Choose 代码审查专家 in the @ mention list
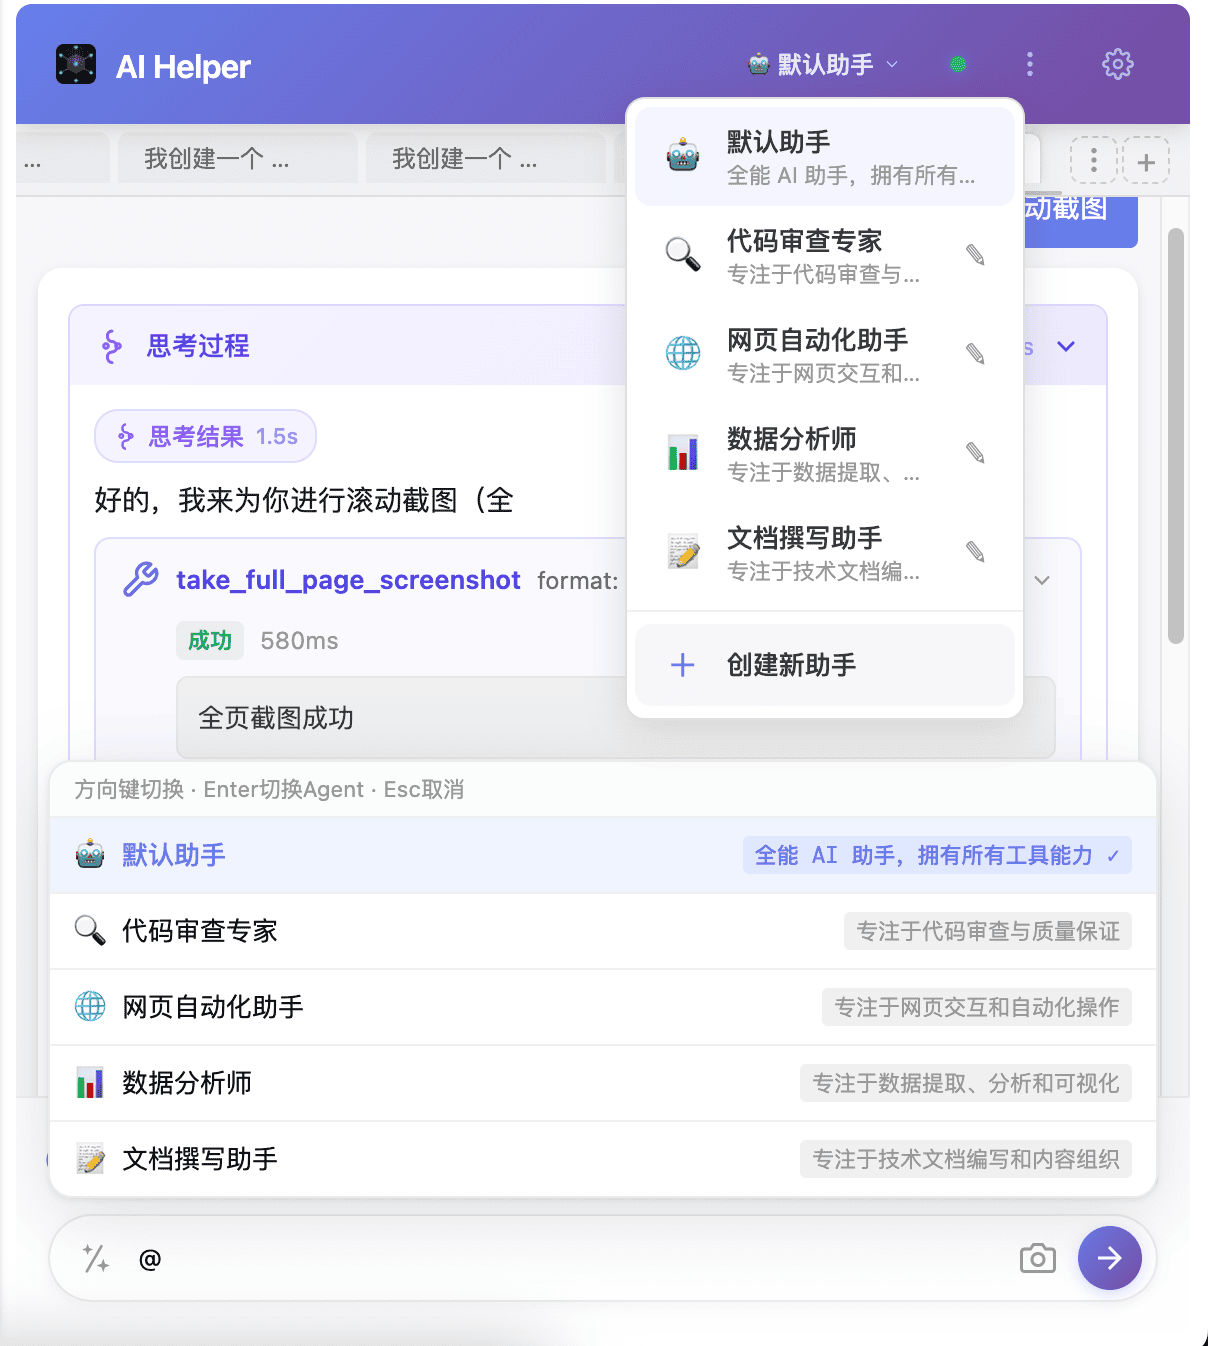The width and height of the screenshot is (1208, 1346). (x=603, y=932)
